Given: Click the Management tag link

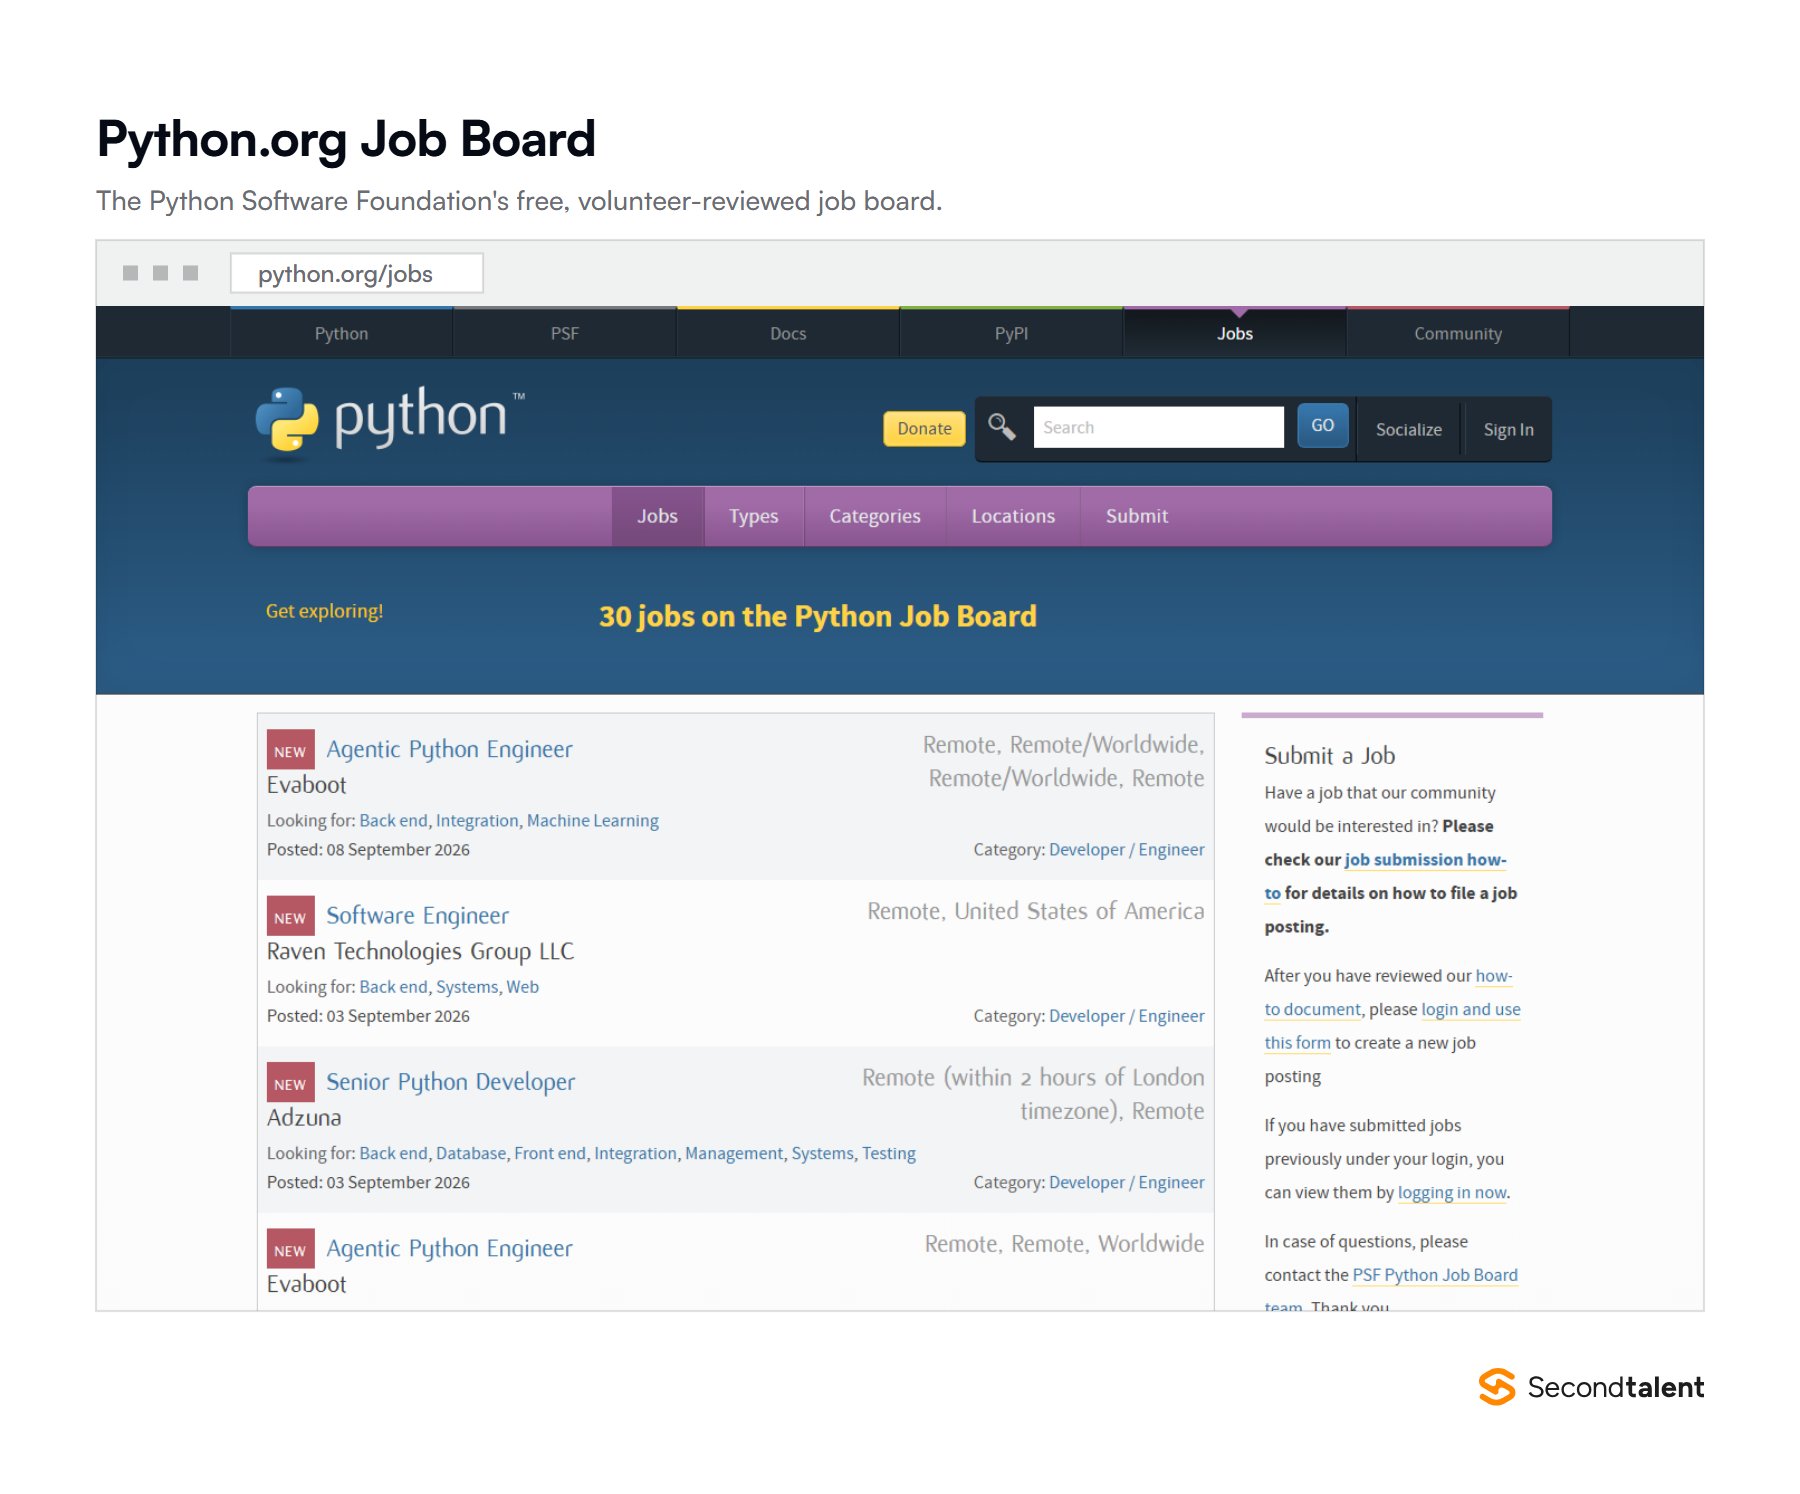Looking at the screenshot, I should (733, 1153).
